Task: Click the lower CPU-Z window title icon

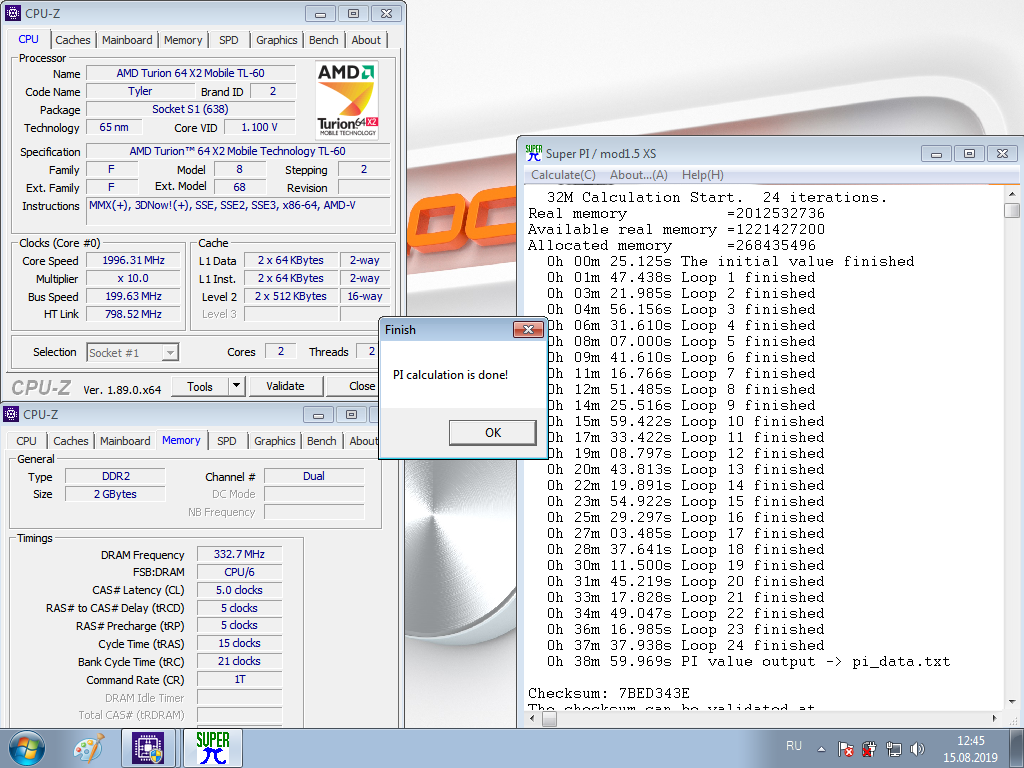Action: pyautogui.click(x=11, y=414)
